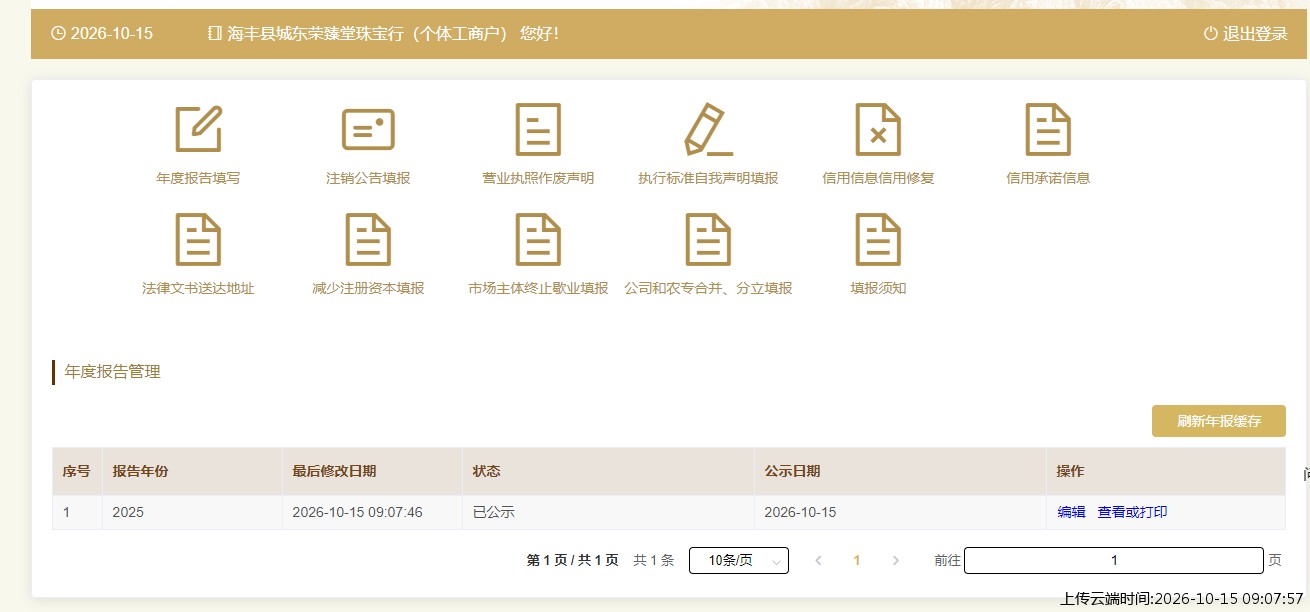Click the 信用承诺信息 text label
The height and width of the screenshot is (612, 1310).
(1048, 178)
